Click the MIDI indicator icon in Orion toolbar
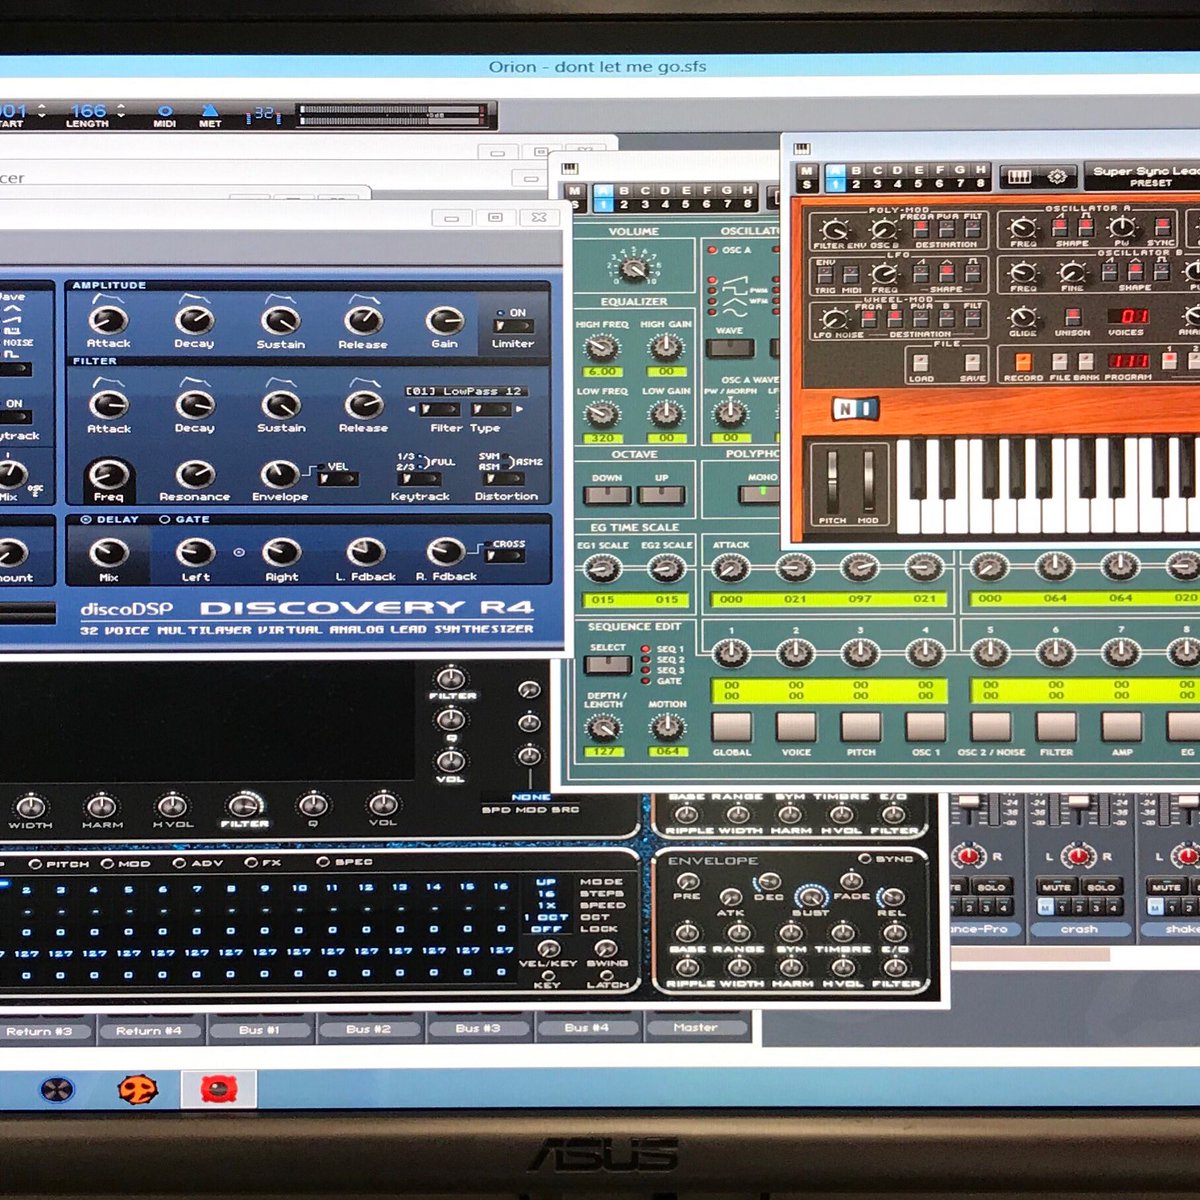 point(165,110)
